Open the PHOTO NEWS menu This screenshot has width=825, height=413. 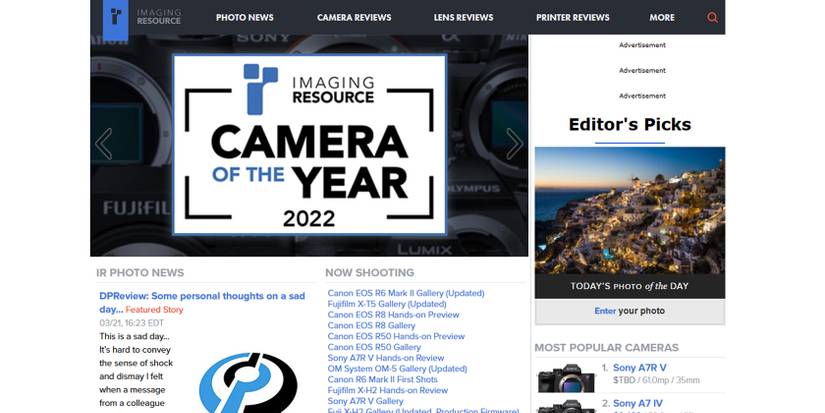(245, 17)
